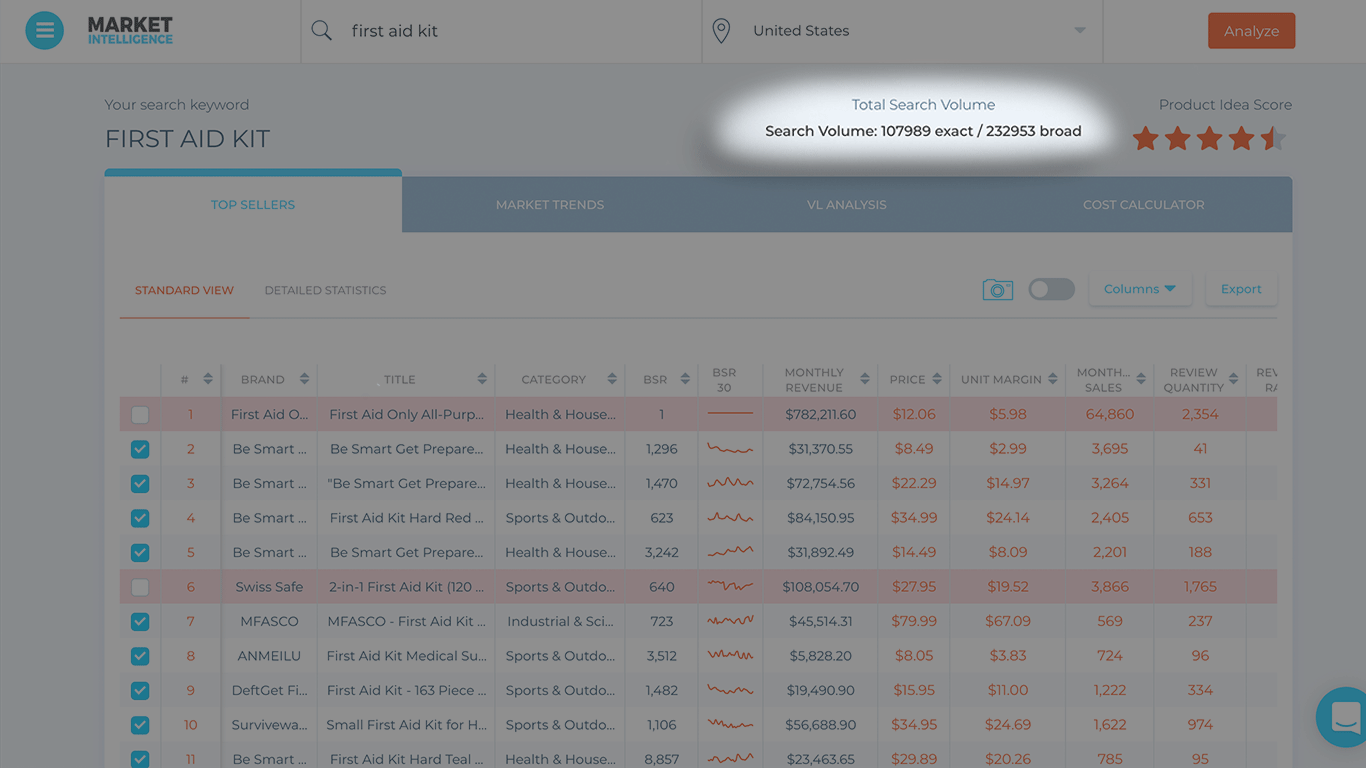Select the Standard View tab
This screenshot has height=768, width=1366.
point(184,290)
